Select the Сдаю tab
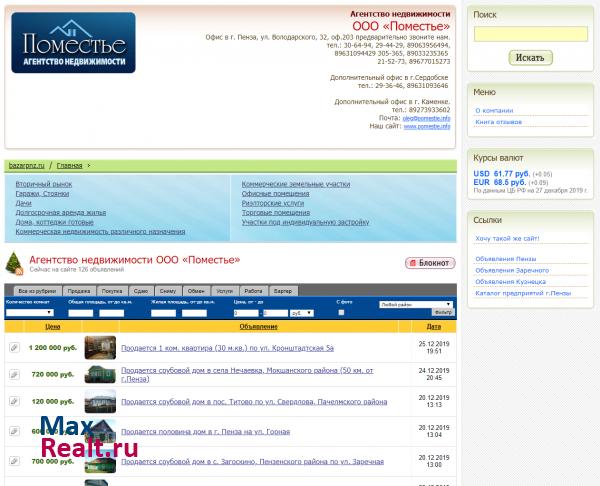 click(x=141, y=291)
